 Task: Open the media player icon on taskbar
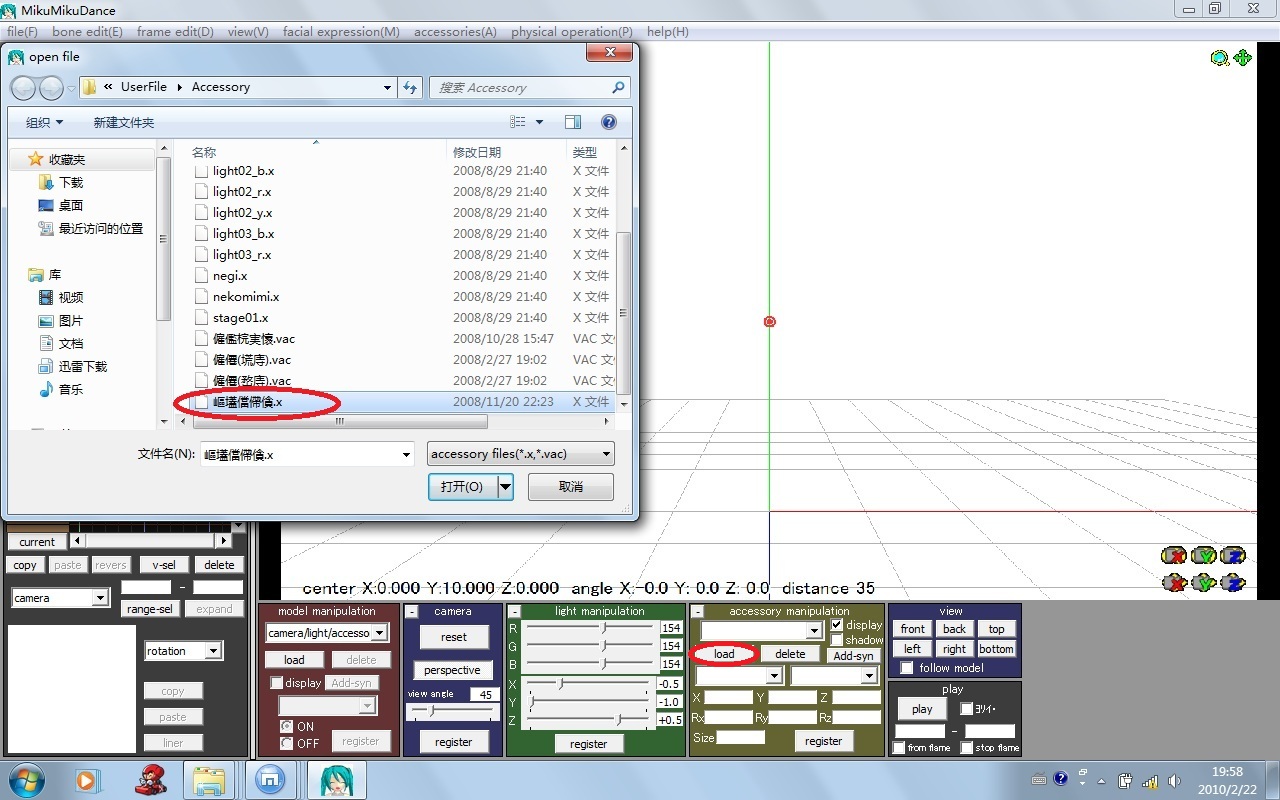(87, 780)
